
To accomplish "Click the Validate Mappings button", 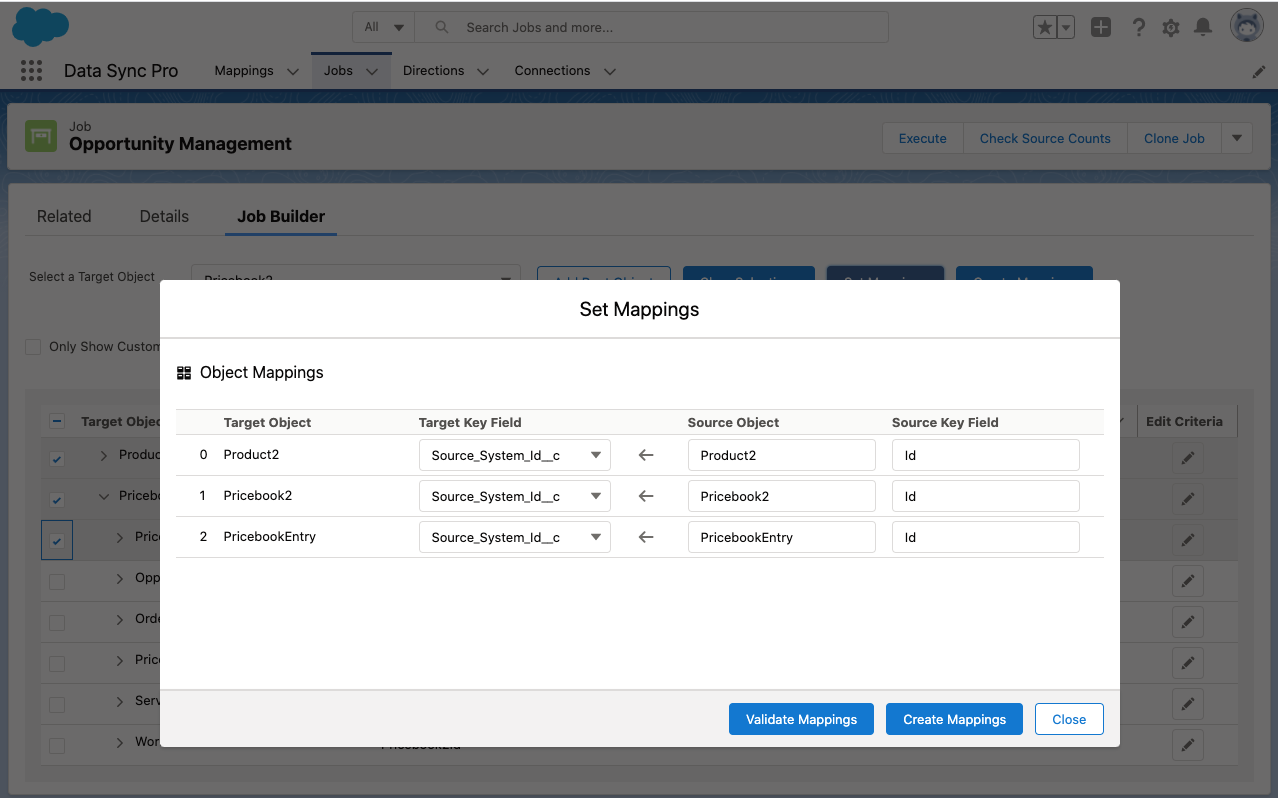I will pos(801,719).
